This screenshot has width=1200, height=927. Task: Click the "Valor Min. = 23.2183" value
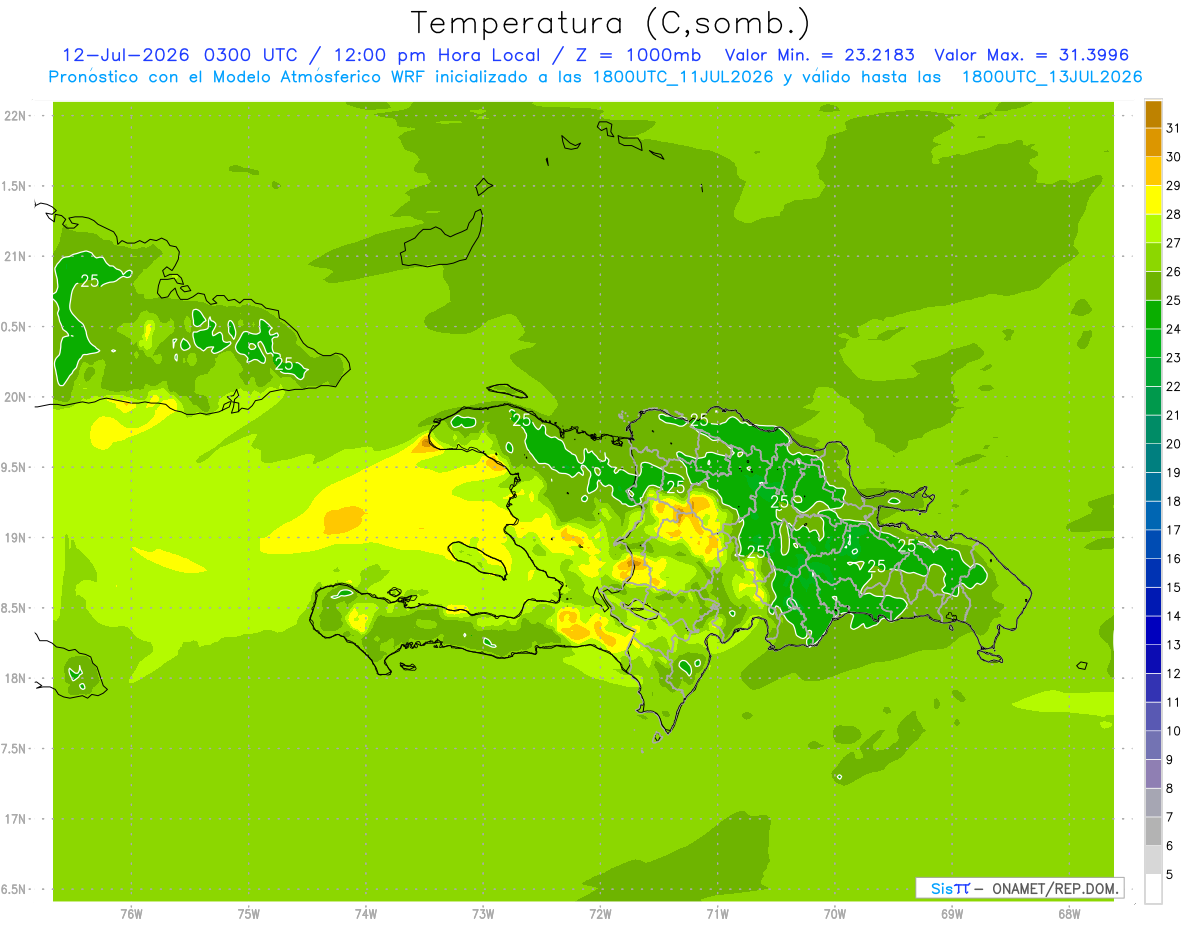819,55
